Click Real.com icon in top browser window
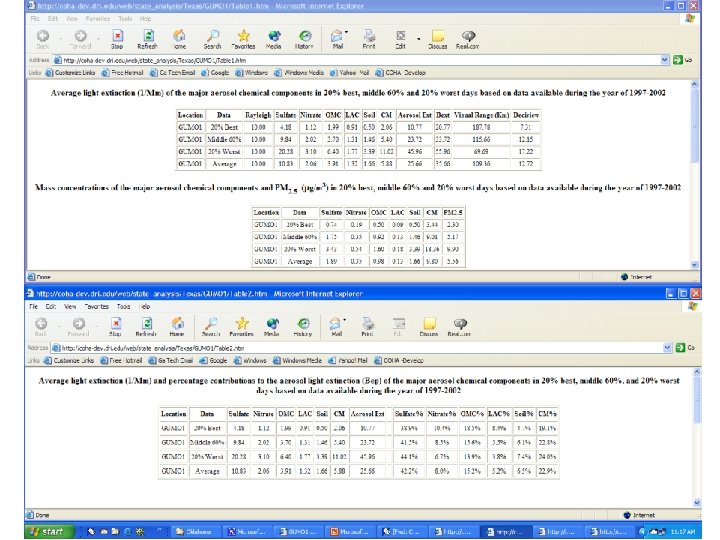The width and height of the screenshot is (720, 540). (467, 39)
